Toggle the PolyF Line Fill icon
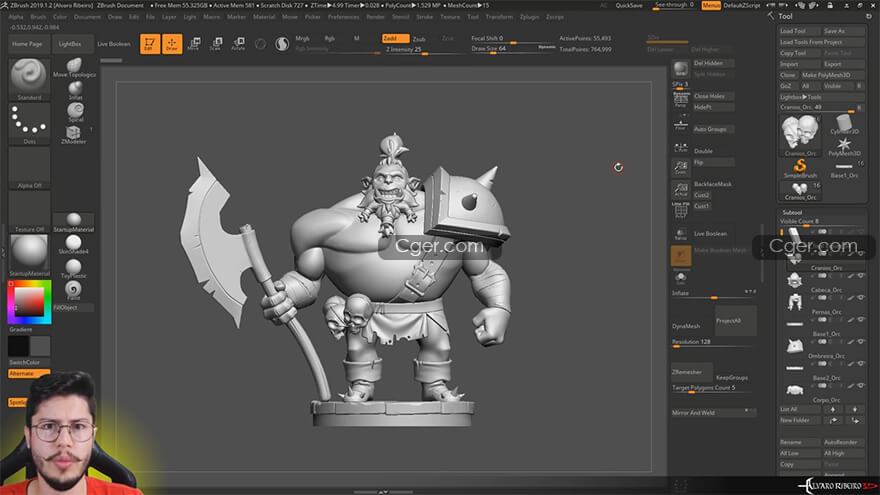 [680, 210]
